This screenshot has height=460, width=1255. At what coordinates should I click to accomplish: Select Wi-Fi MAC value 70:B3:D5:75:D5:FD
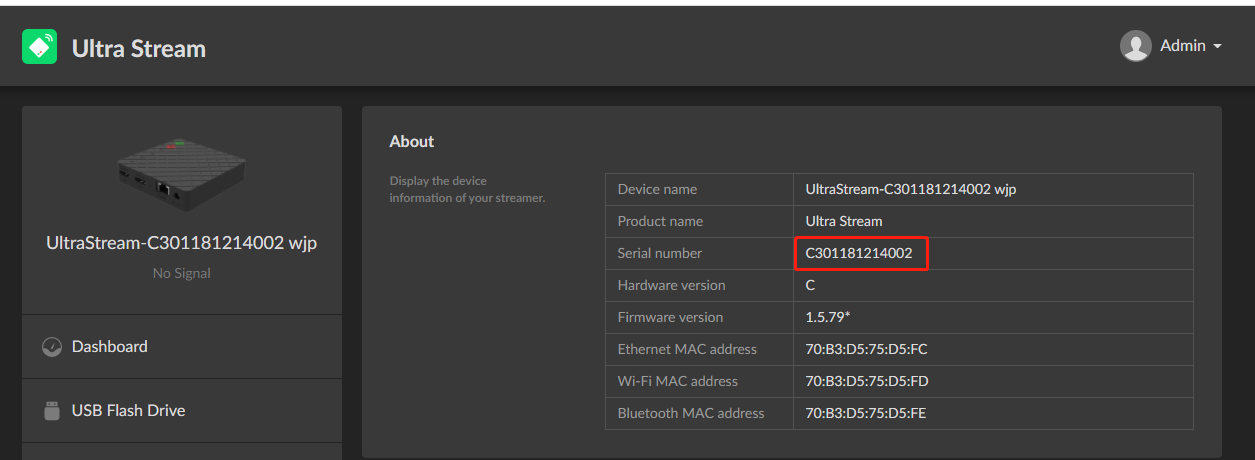[866, 381]
